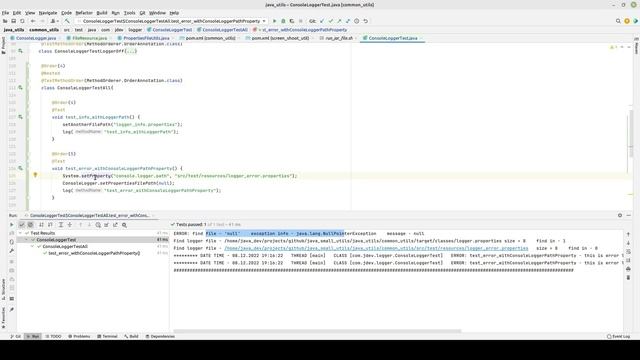Open the Tools menu

pos(129,13)
